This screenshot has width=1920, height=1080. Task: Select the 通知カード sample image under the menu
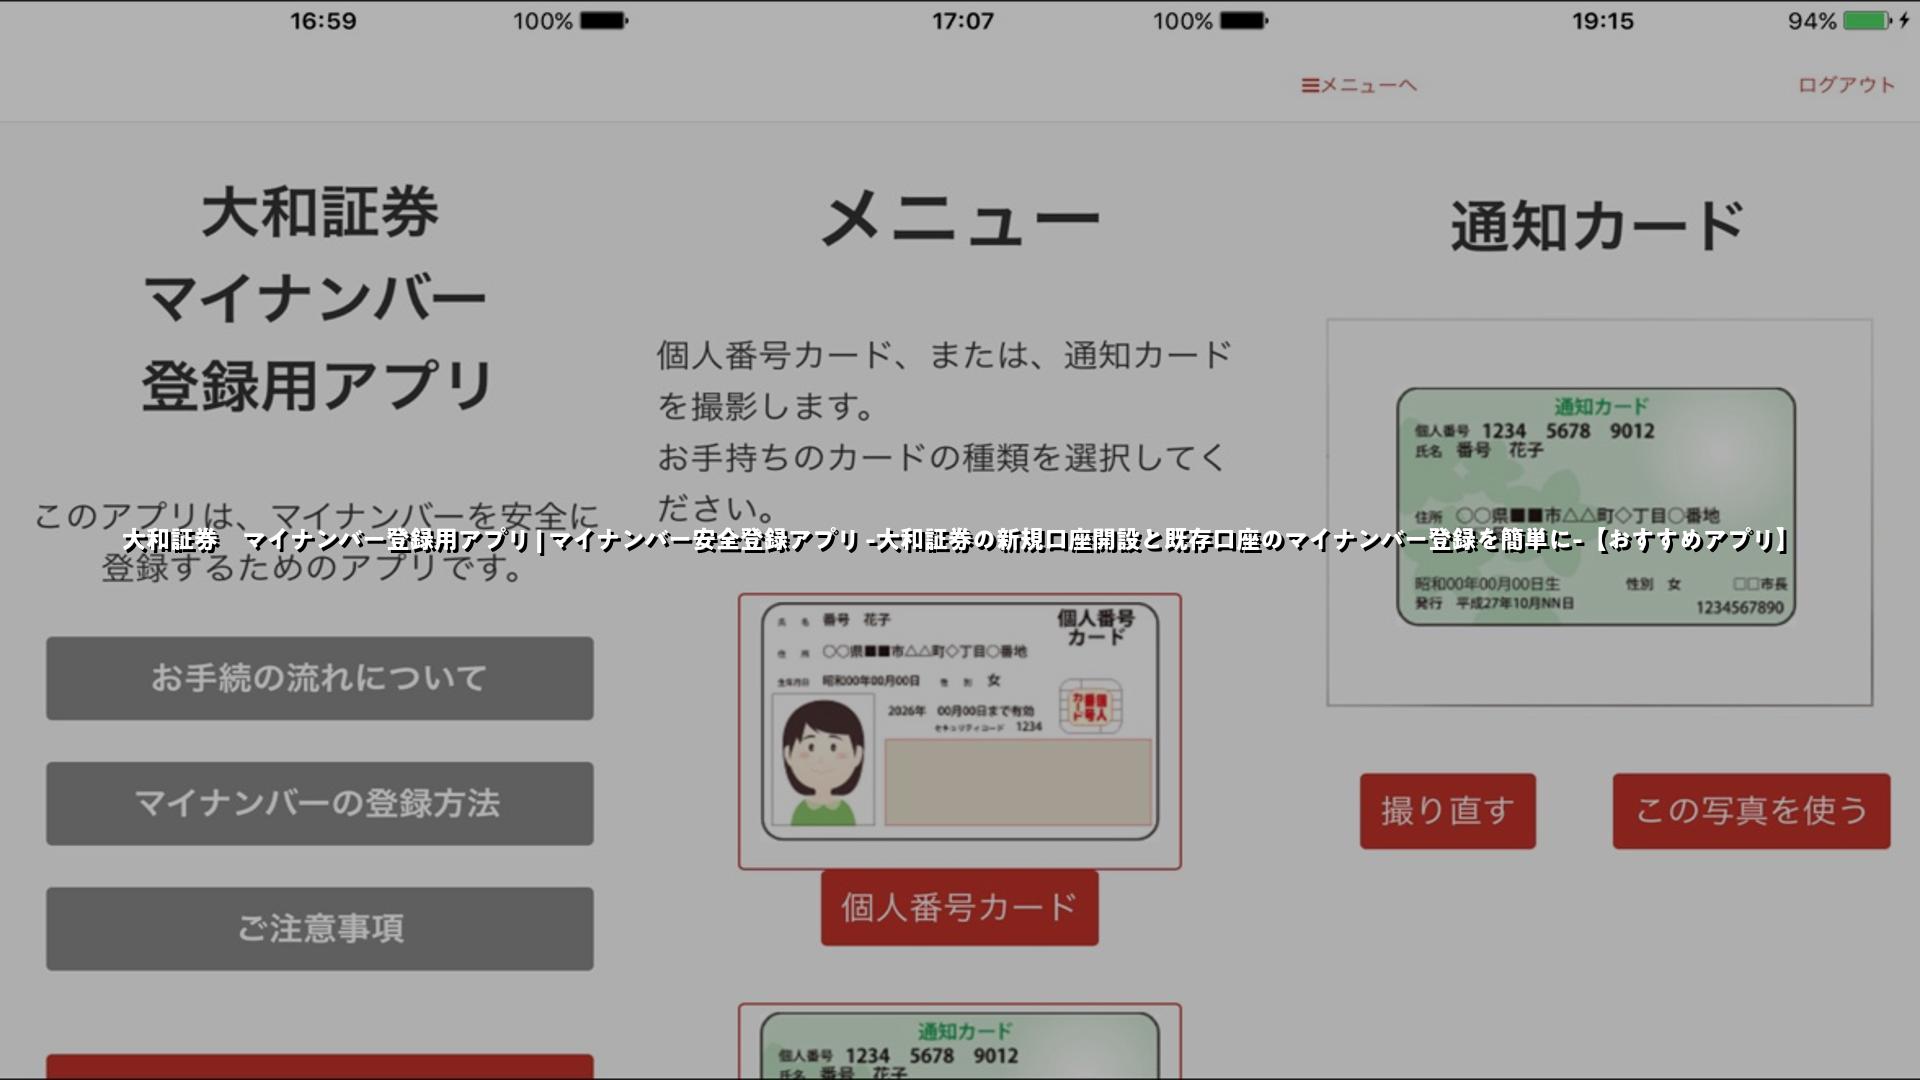[x=960, y=1041]
